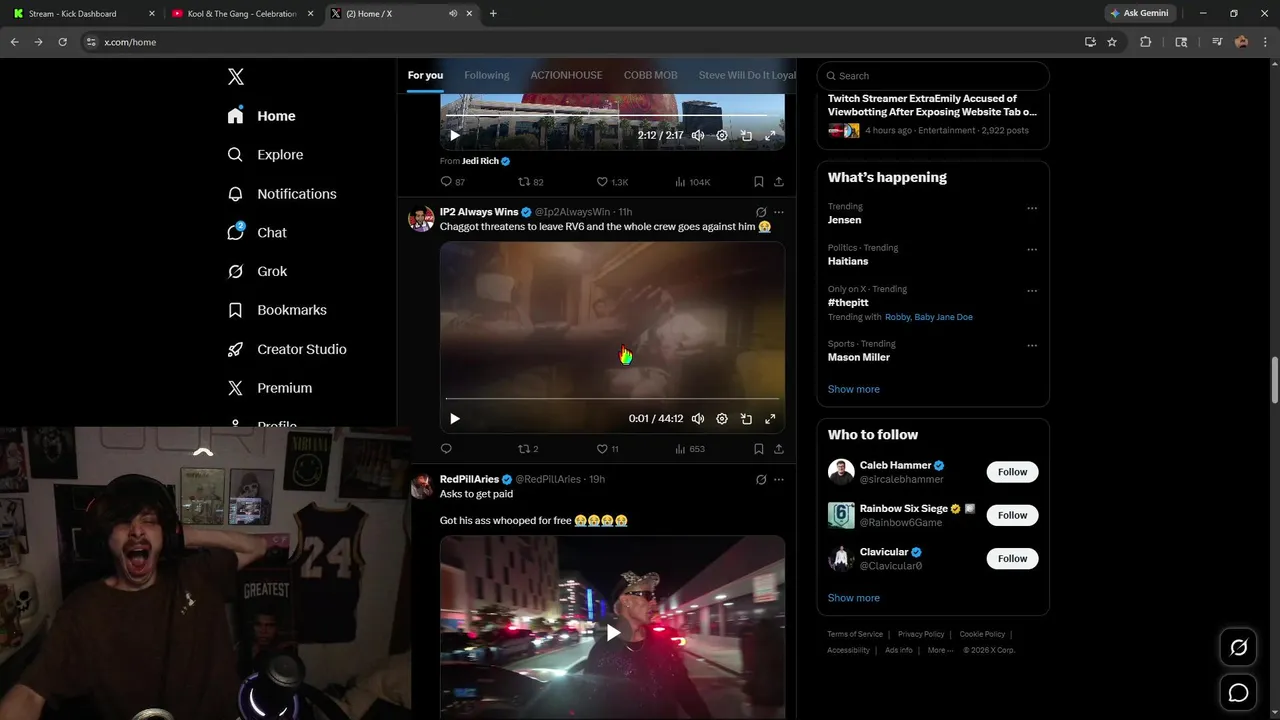Switch to the COBB MOB tab
The width and height of the screenshot is (1280, 720).
point(650,75)
